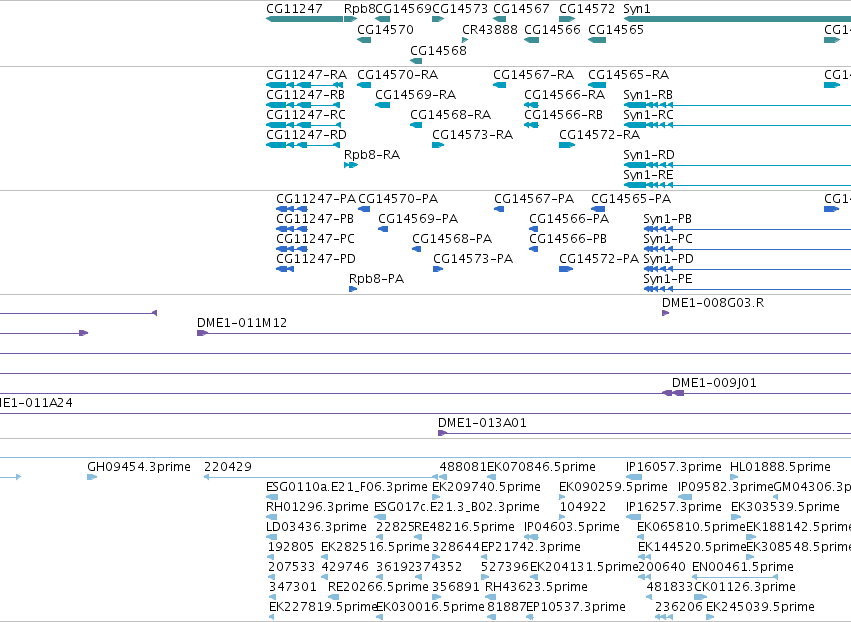
Task: Click EST IP16057.3prime
Action: [674, 467]
